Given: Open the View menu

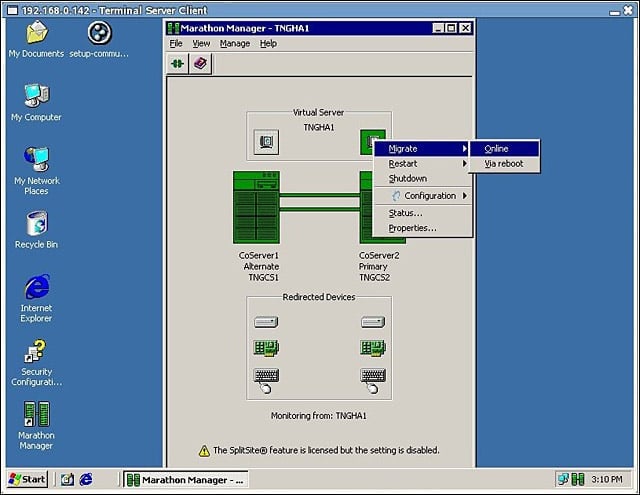Looking at the screenshot, I should coord(201,43).
